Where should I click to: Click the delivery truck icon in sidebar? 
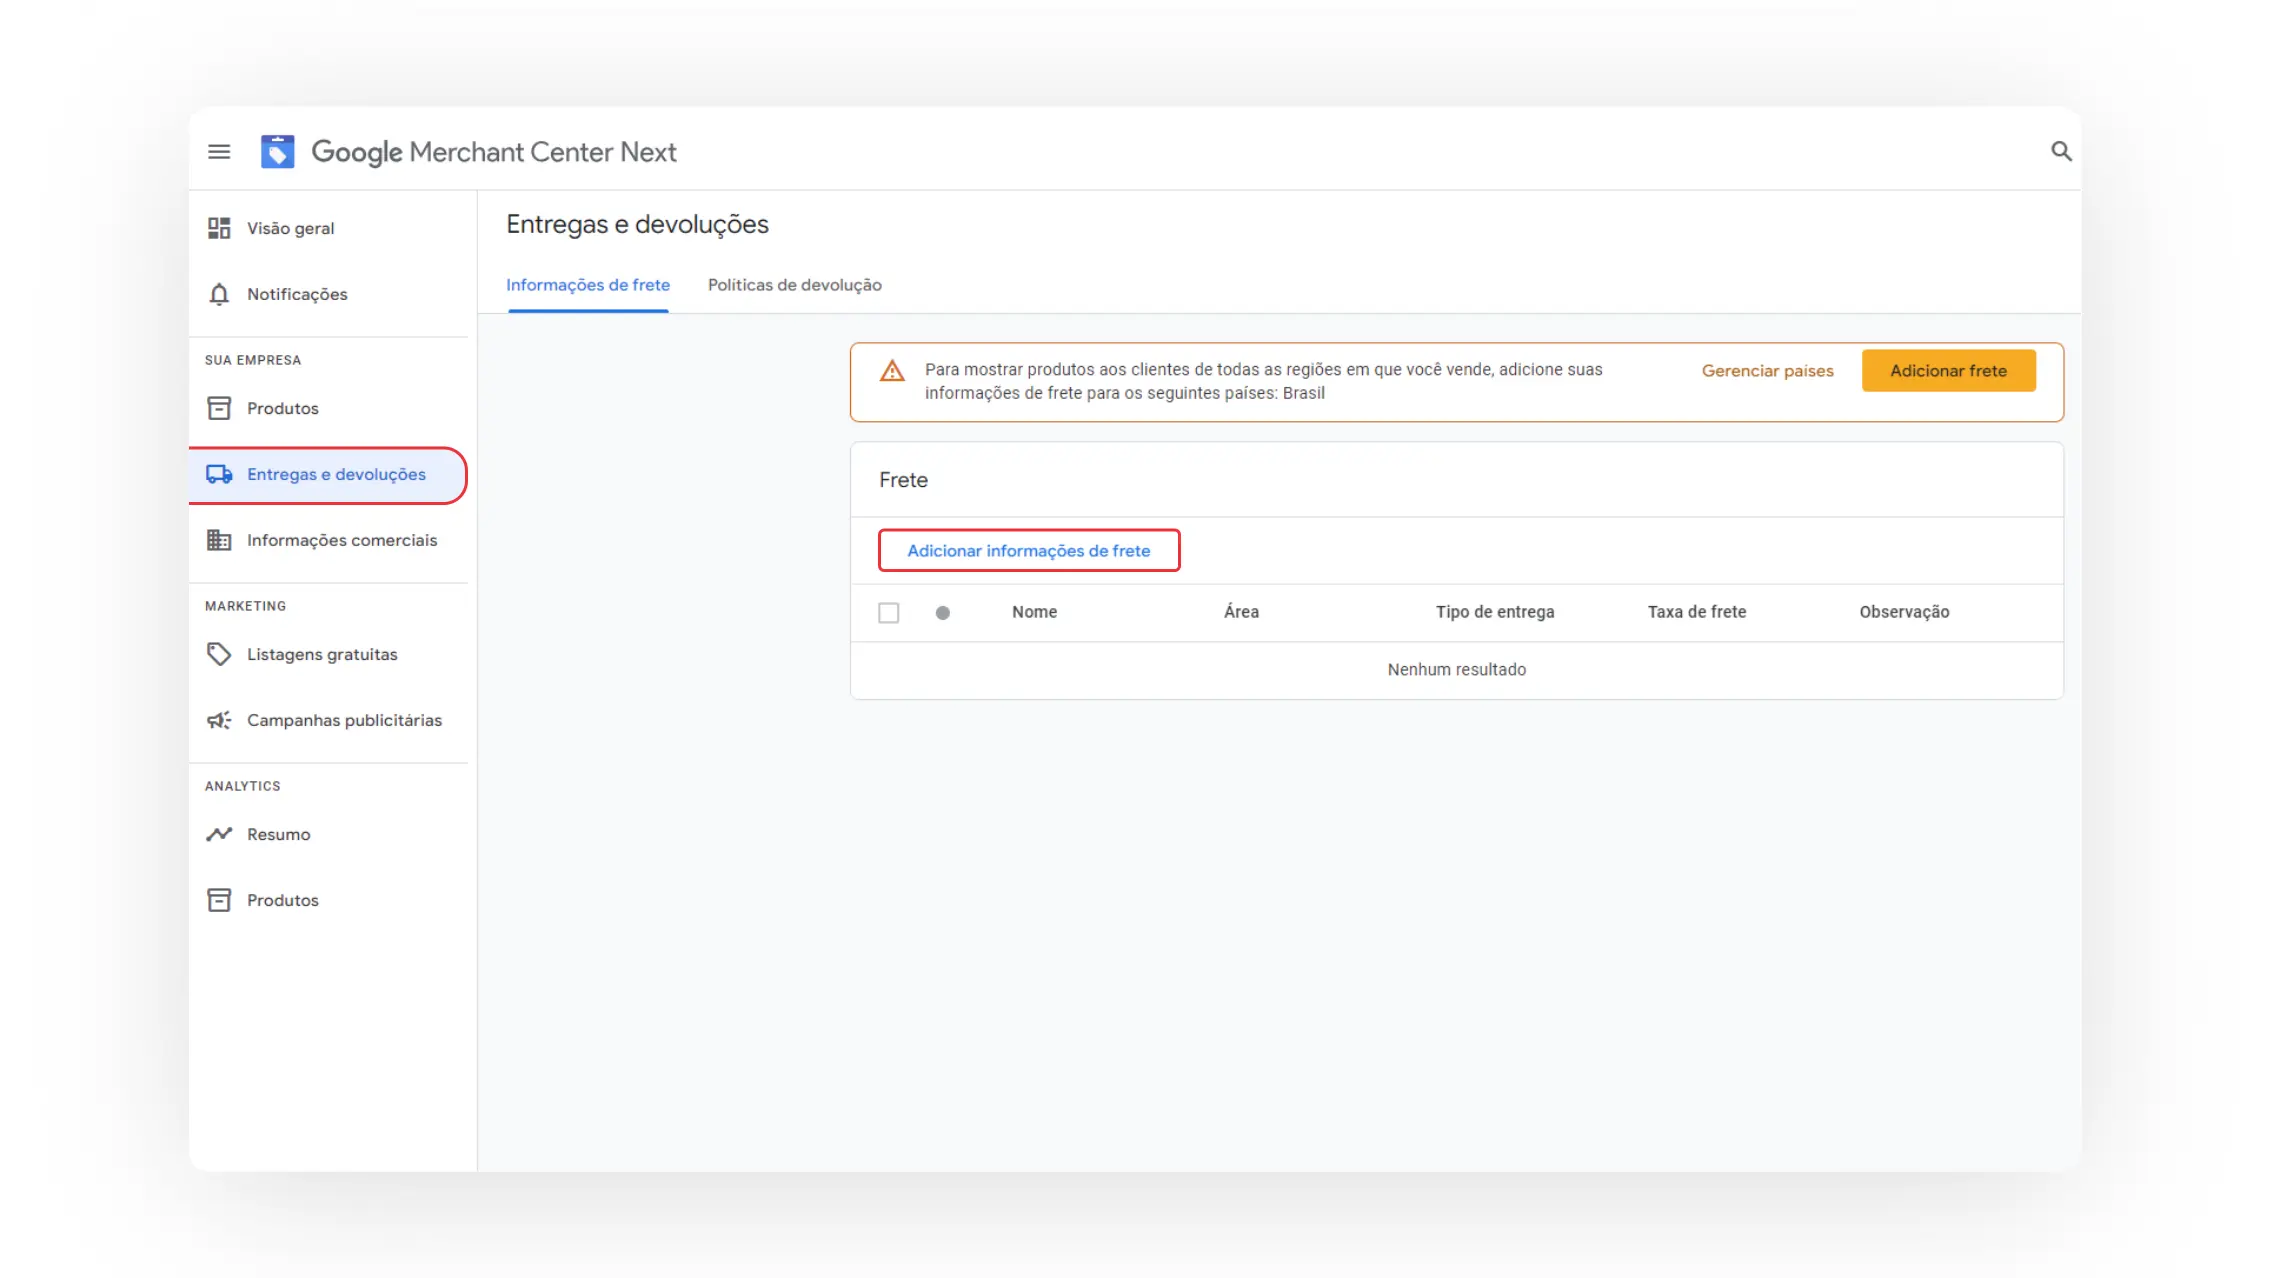pyautogui.click(x=219, y=474)
